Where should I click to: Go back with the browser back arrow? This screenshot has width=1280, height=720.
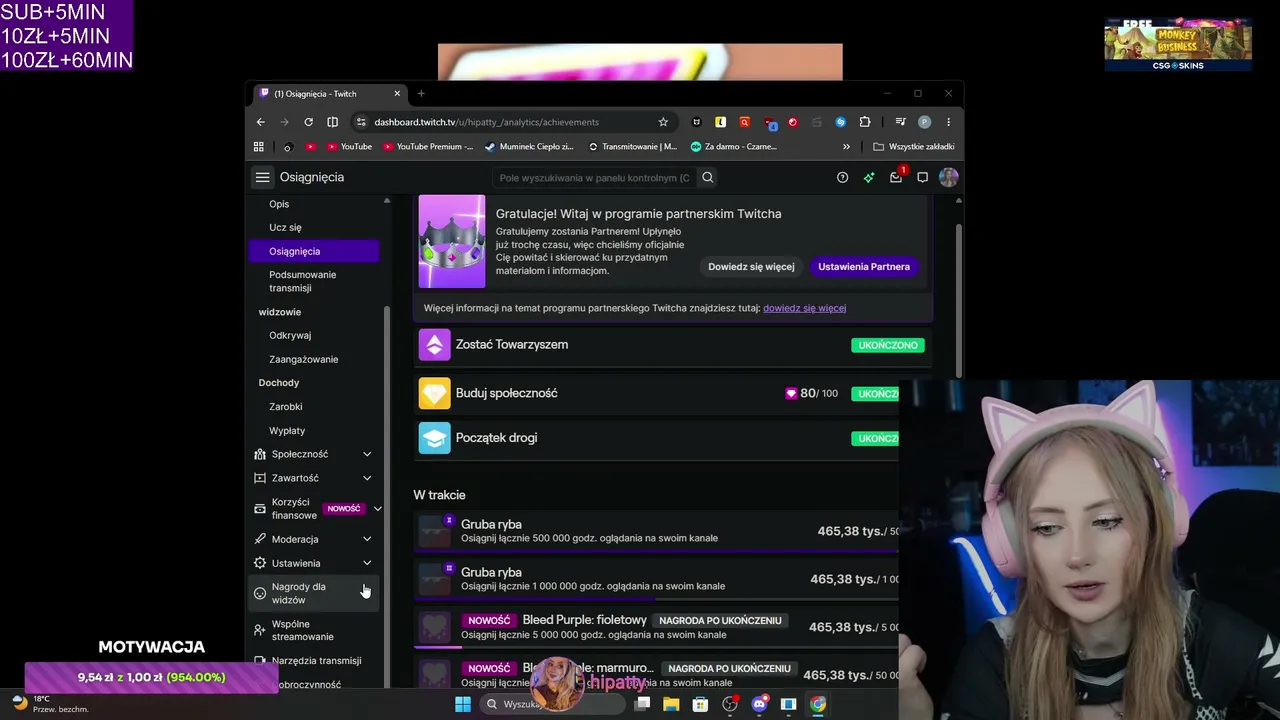point(260,122)
